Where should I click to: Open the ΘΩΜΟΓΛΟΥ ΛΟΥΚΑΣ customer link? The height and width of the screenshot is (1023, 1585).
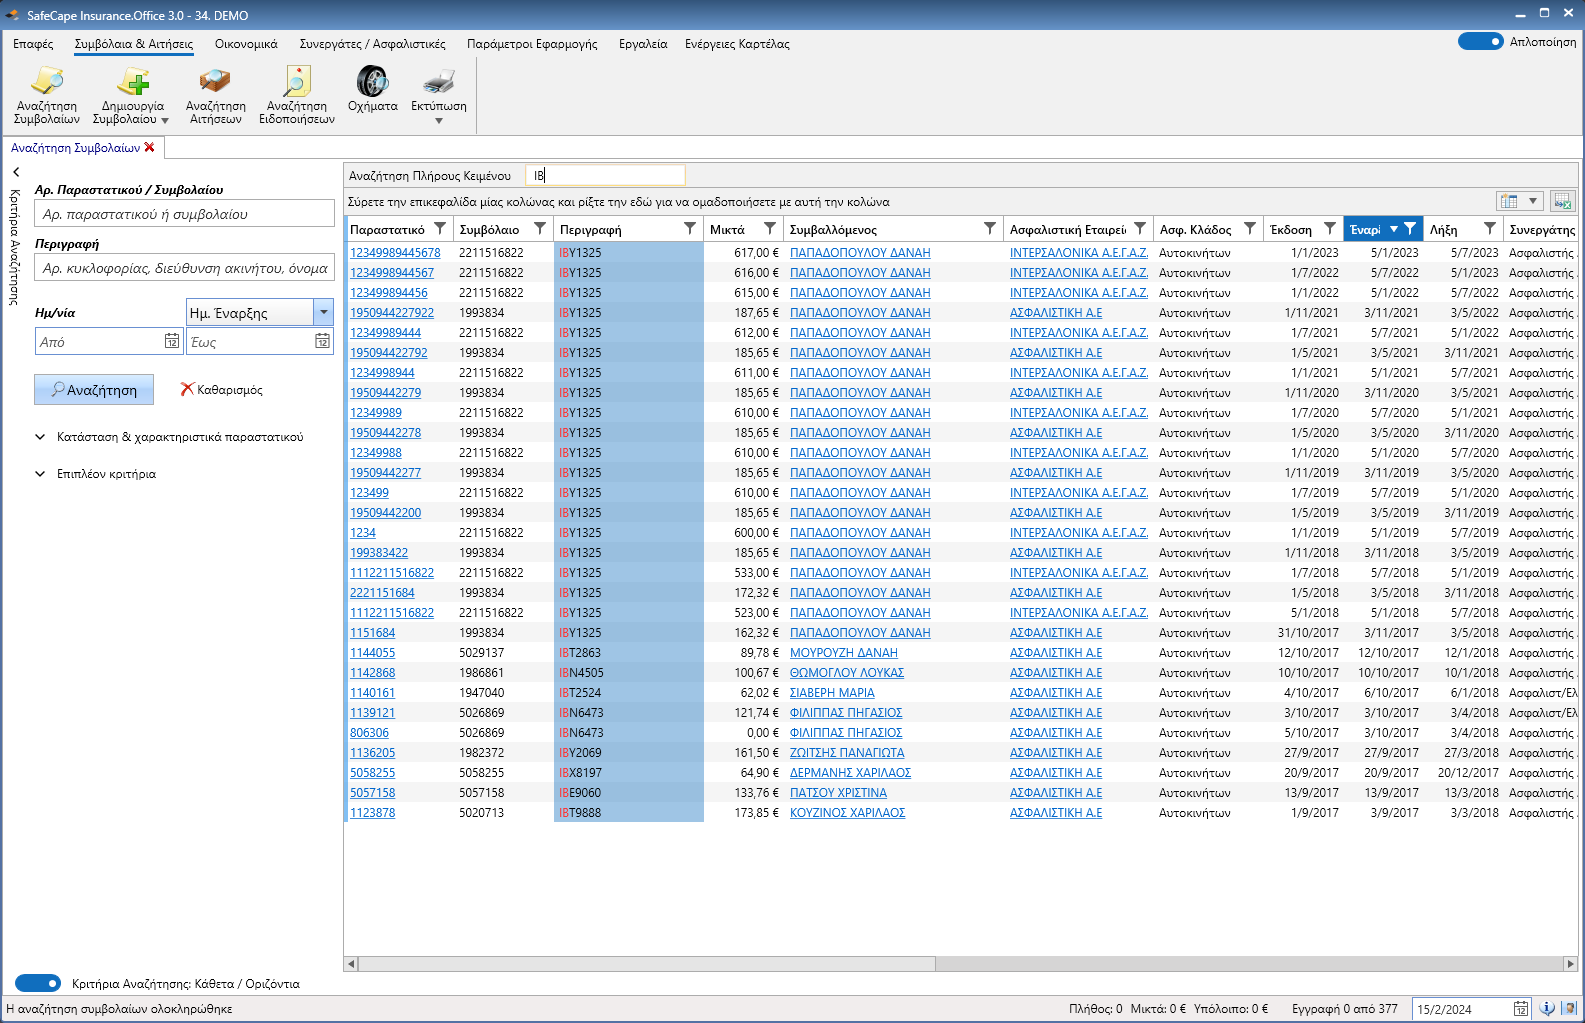(x=847, y=673)
